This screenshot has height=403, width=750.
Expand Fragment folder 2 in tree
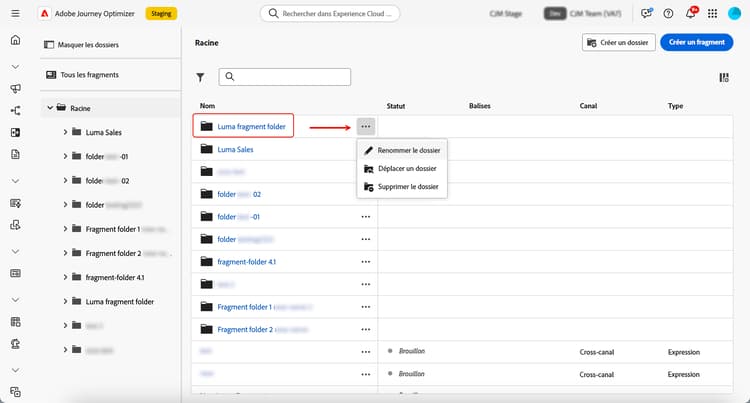(x=65, y=253)
